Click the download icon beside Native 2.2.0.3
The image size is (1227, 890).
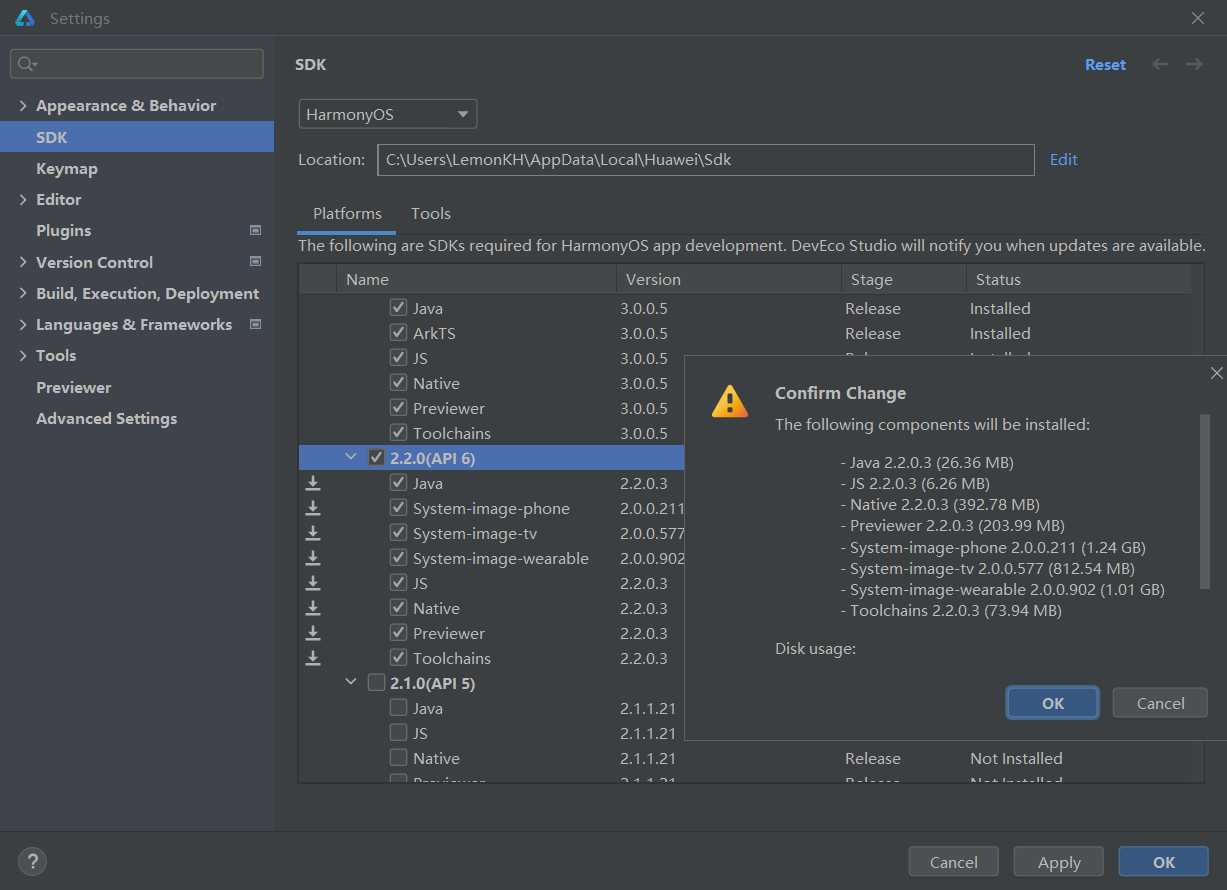pyautogui.click(x=313, y=608)
